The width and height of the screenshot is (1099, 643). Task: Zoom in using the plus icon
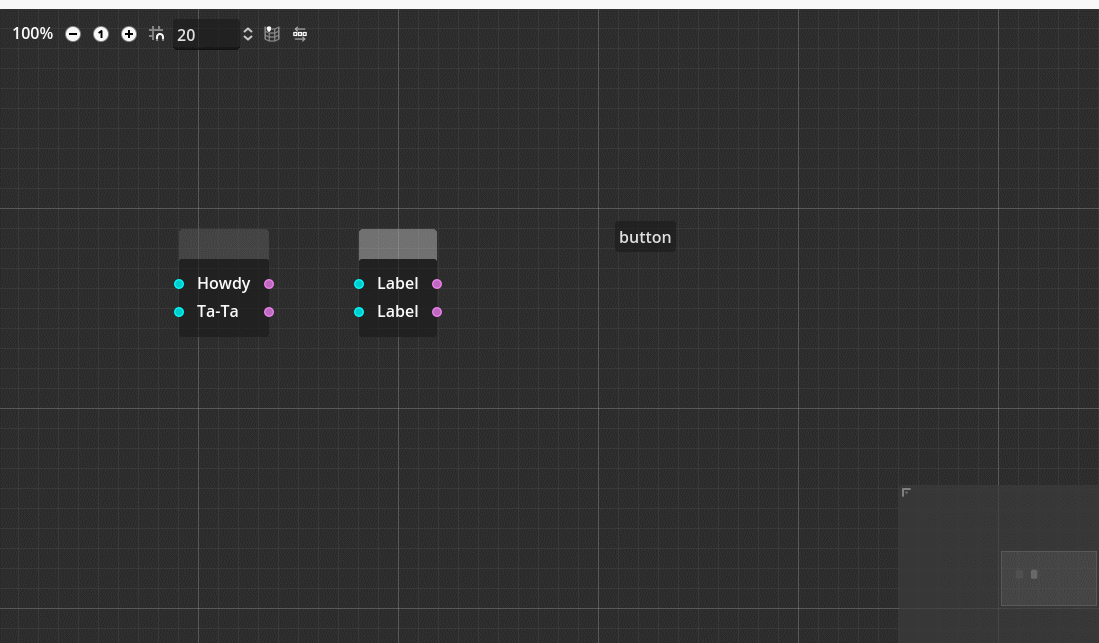pos(129,34)
